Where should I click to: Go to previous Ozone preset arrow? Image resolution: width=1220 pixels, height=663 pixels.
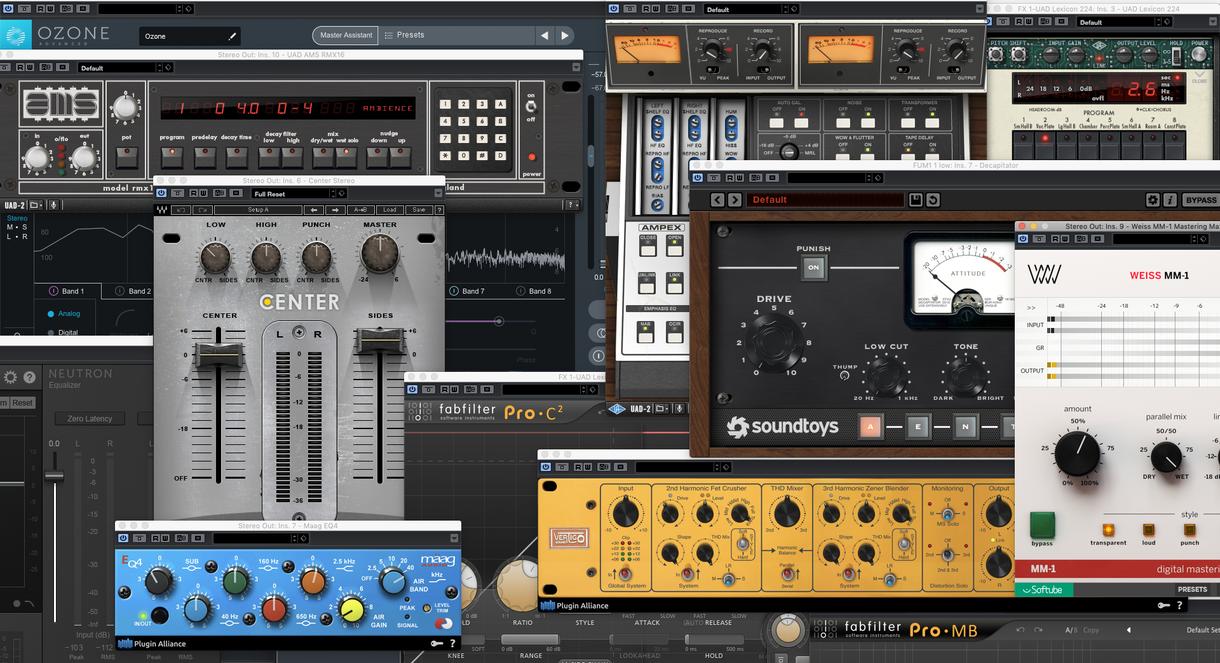tap(545, 35)
